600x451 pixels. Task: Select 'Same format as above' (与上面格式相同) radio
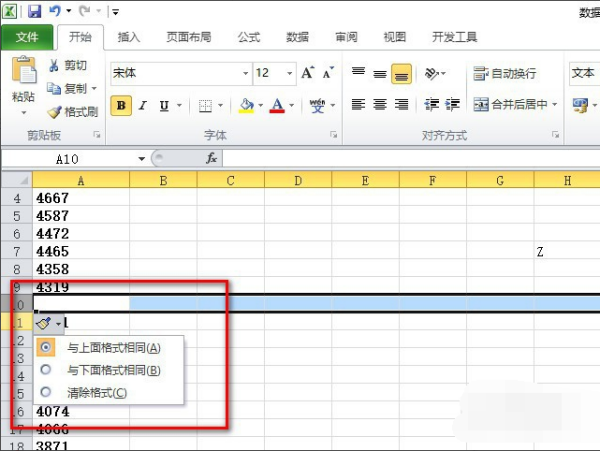46,347
